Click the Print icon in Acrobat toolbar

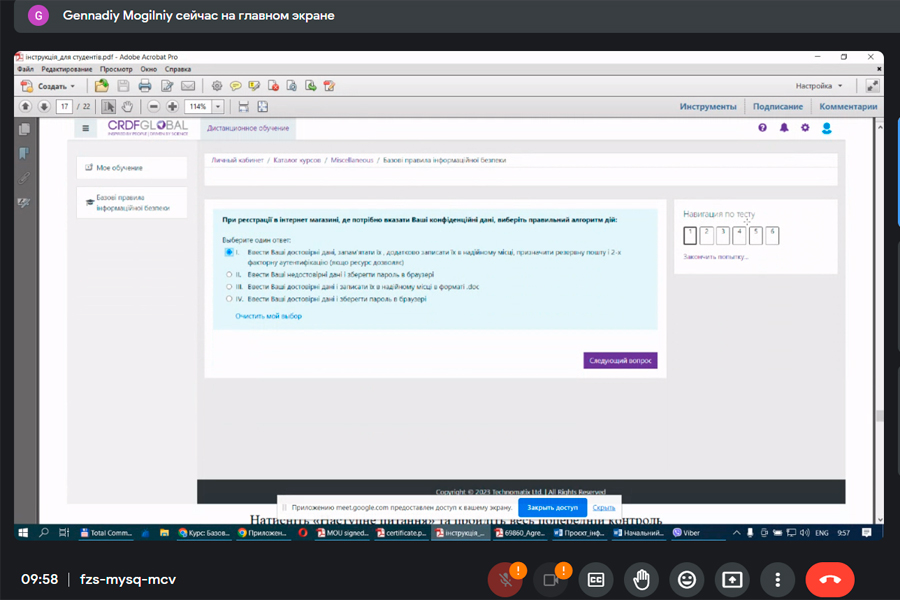pos(145,86)
